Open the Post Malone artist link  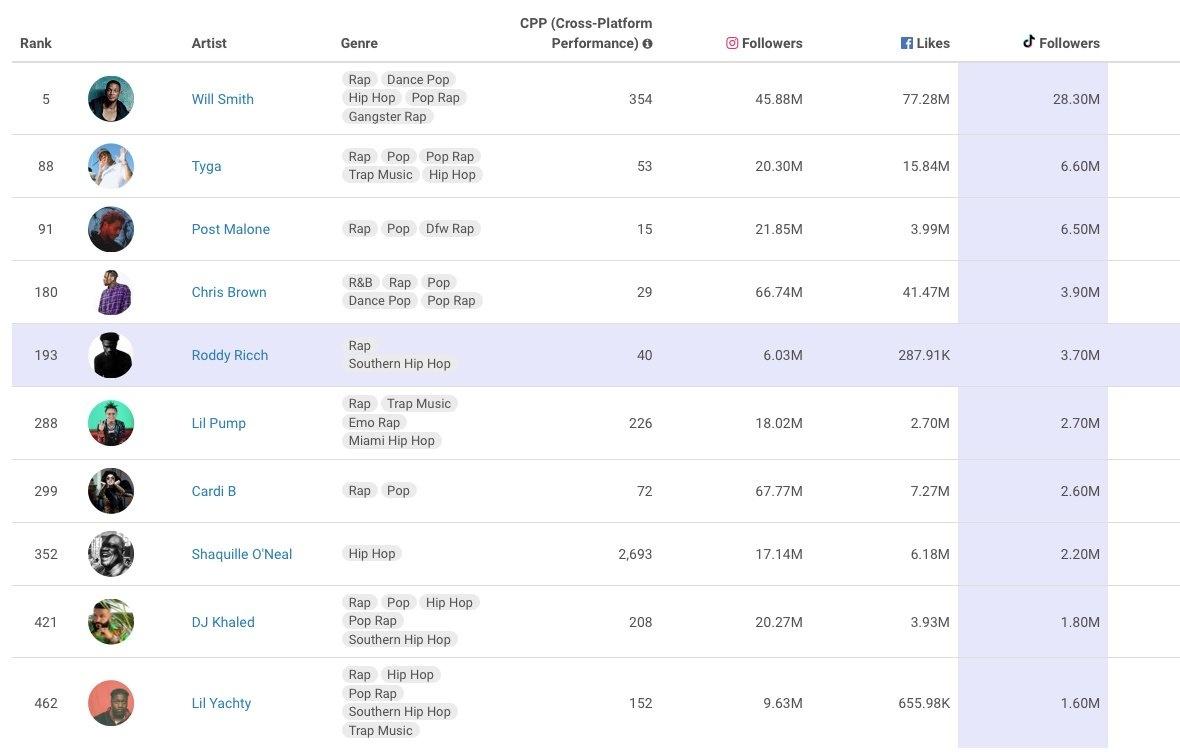click(x=230, y=230)
